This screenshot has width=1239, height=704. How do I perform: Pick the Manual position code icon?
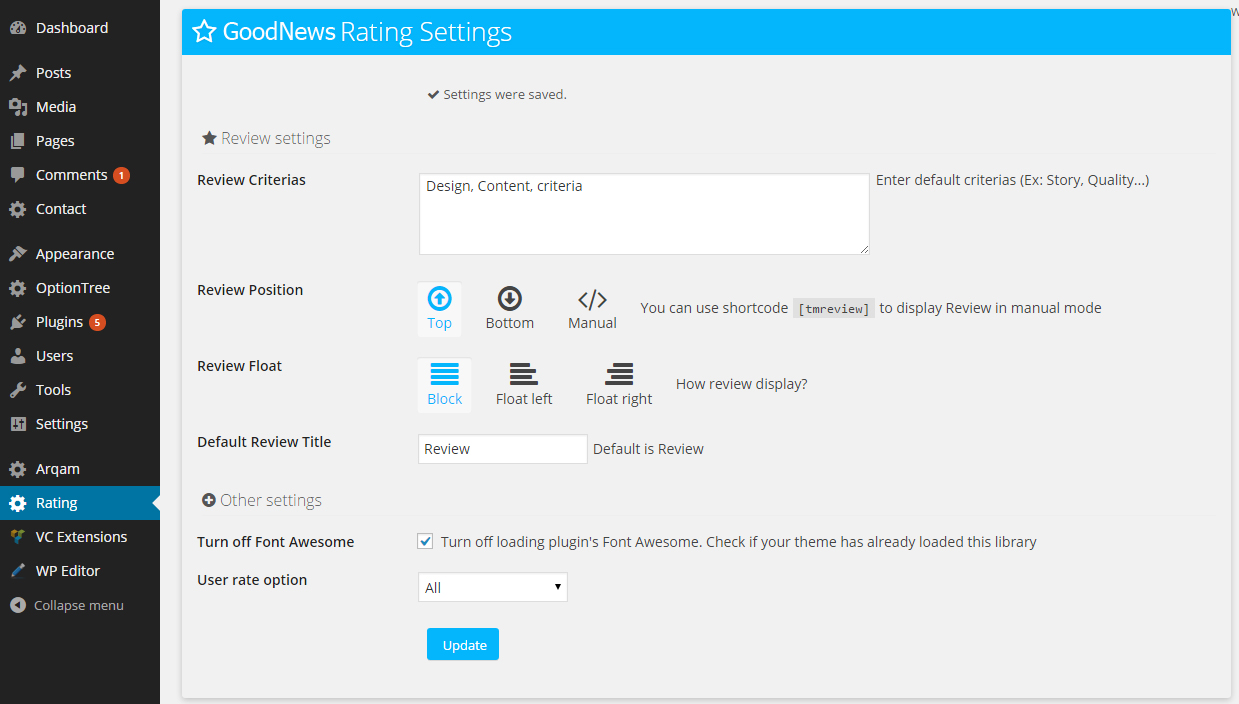[x=592, y=299]
